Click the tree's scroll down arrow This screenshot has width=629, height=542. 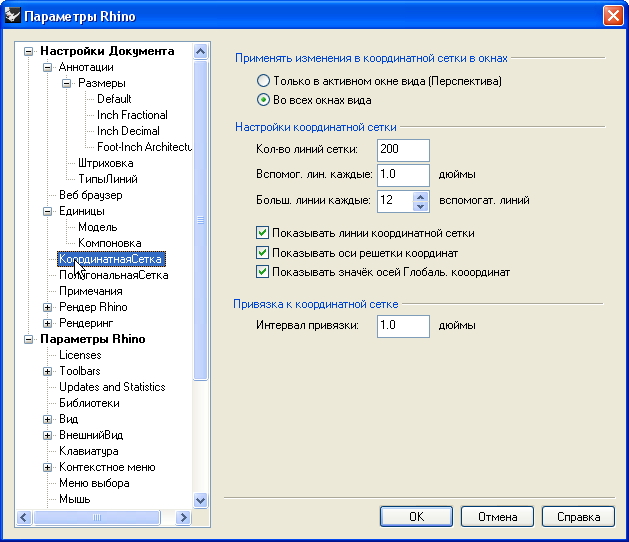point(200,501)
